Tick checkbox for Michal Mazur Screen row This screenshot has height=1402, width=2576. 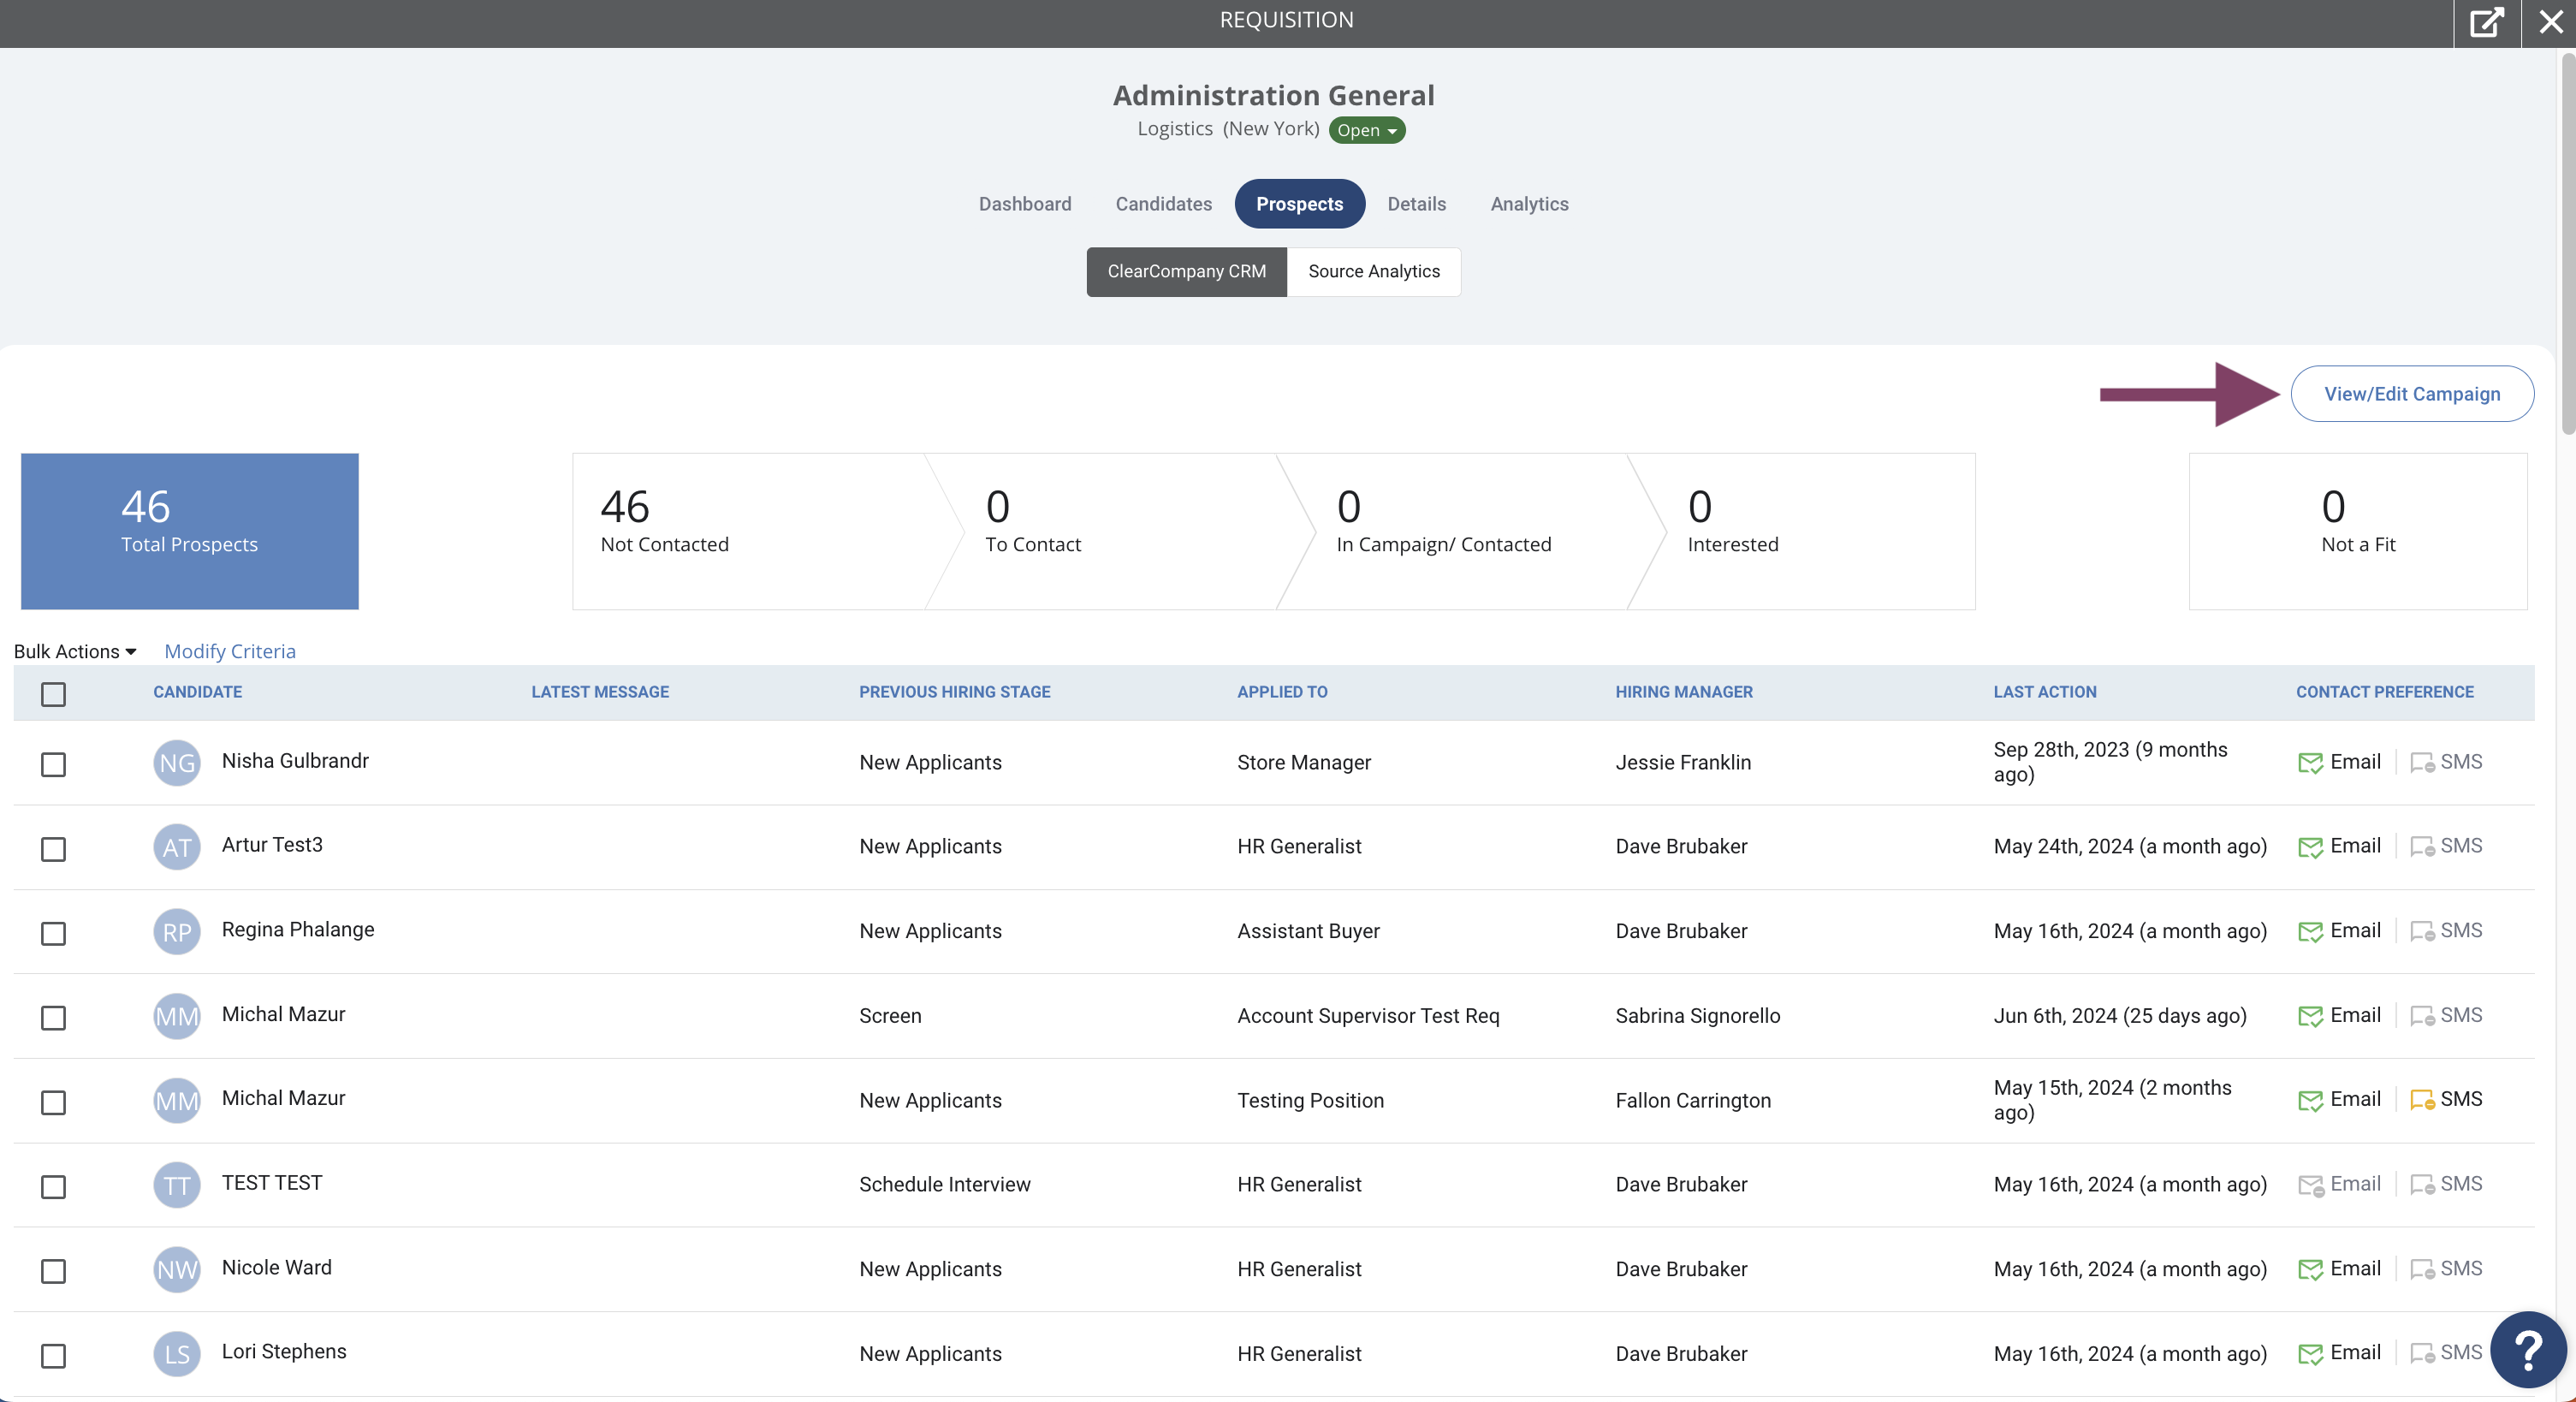(x=53, y=1018)
